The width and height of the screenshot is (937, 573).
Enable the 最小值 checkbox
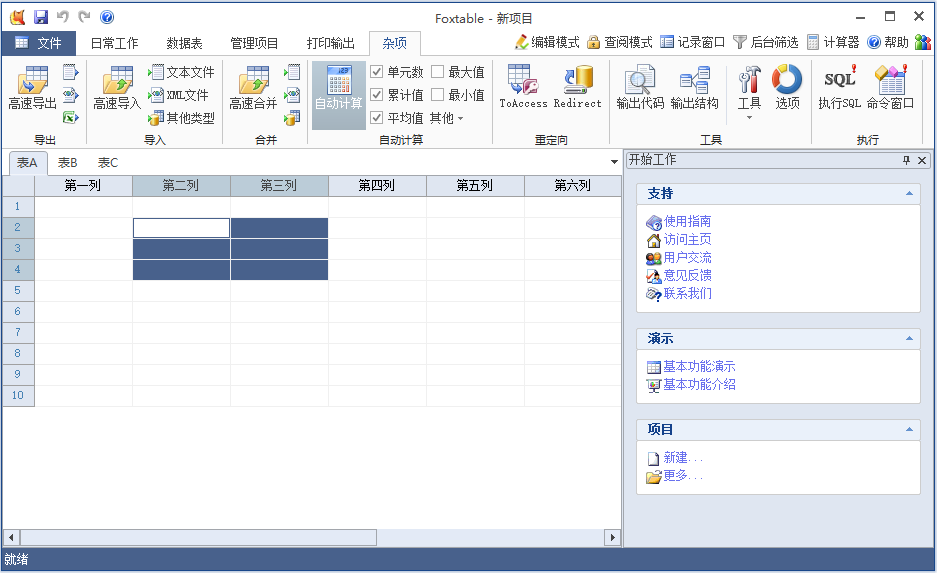click(438, 95)
